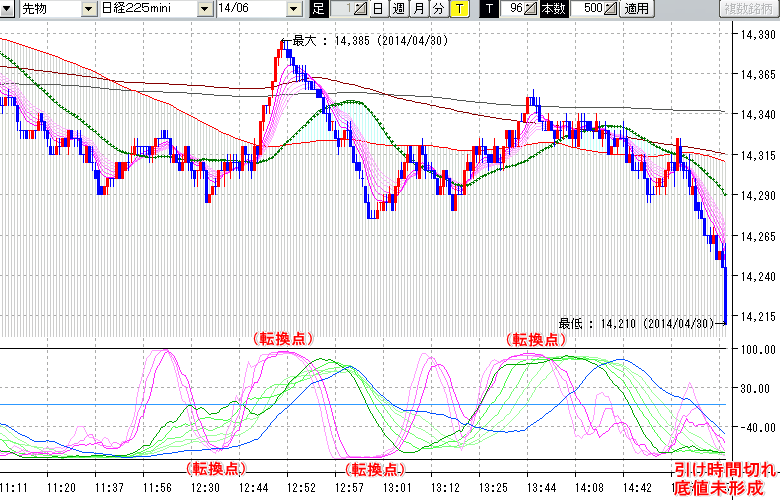
Task: Click the dropdown arrow at far left
Action: click(8, 9)
